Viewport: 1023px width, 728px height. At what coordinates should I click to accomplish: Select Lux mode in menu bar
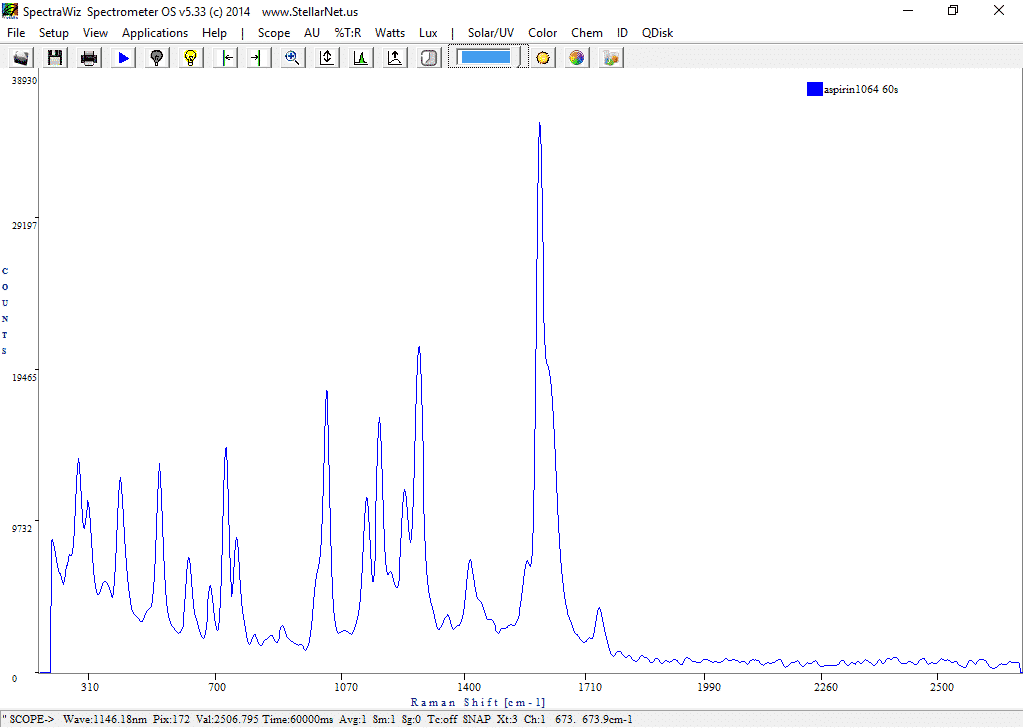click(x=428, y=33)
